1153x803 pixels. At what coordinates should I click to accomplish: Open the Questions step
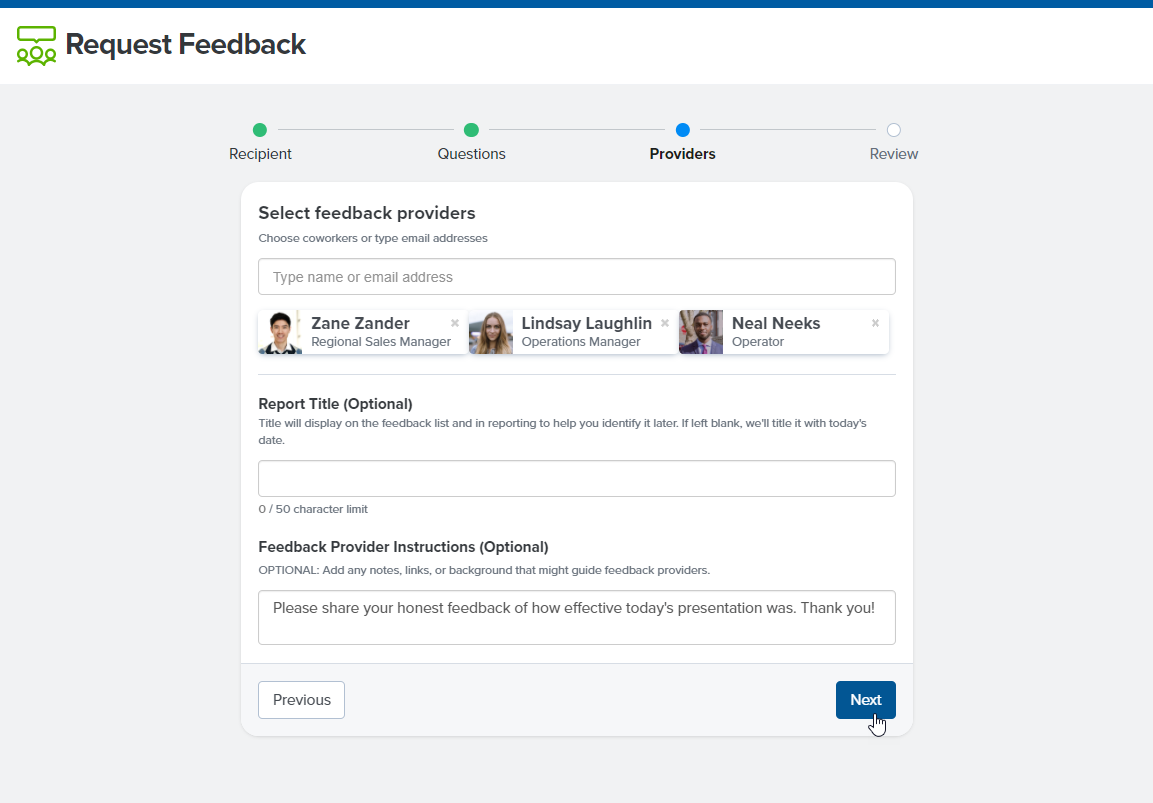(x=471, y=154)
